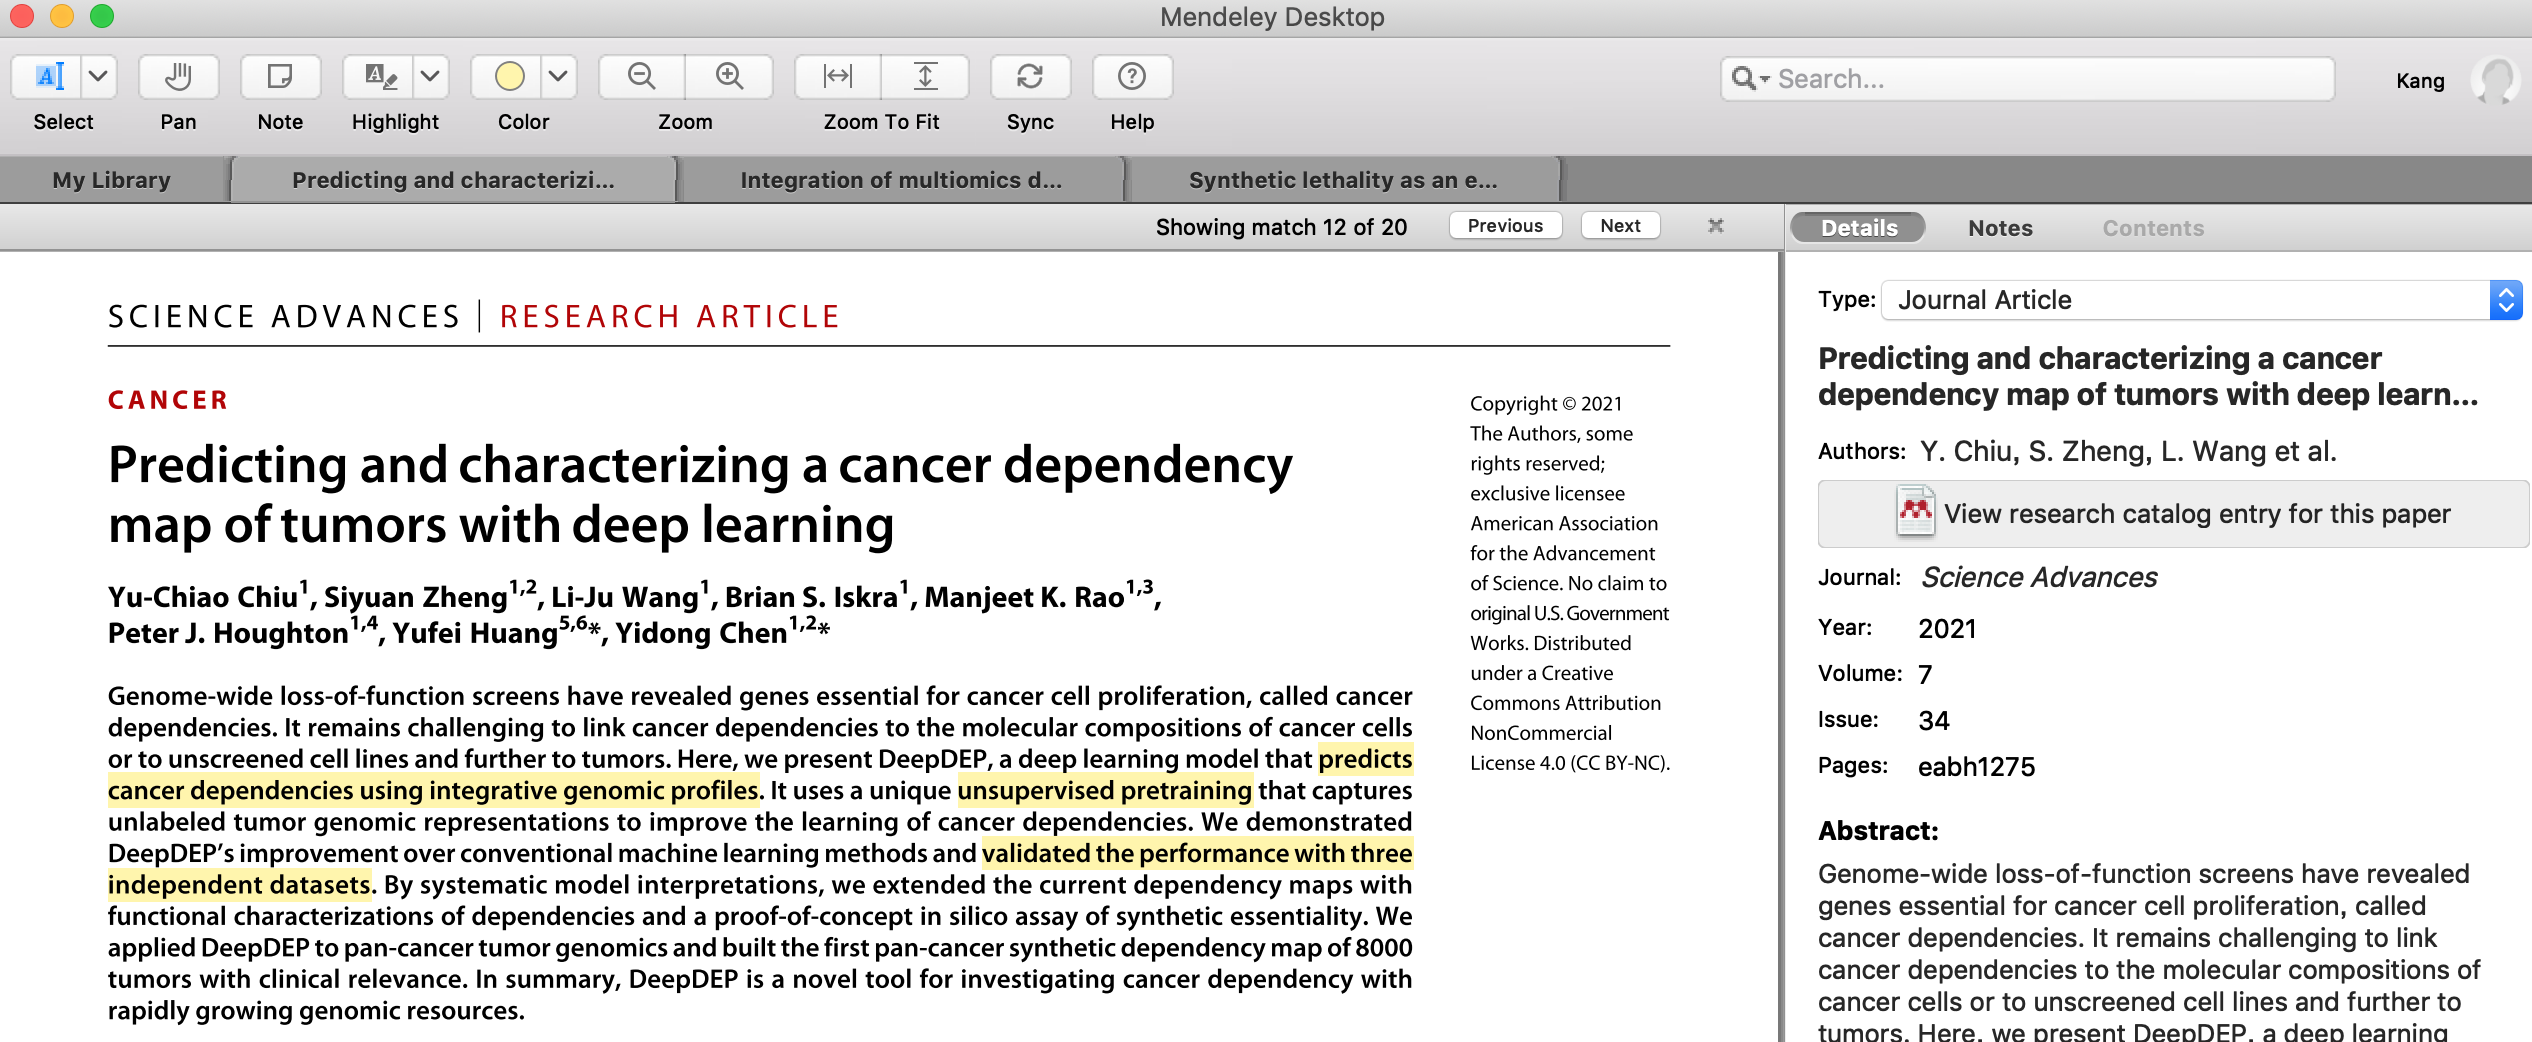Click the yellow highlight Color swatch

point(509,77)
